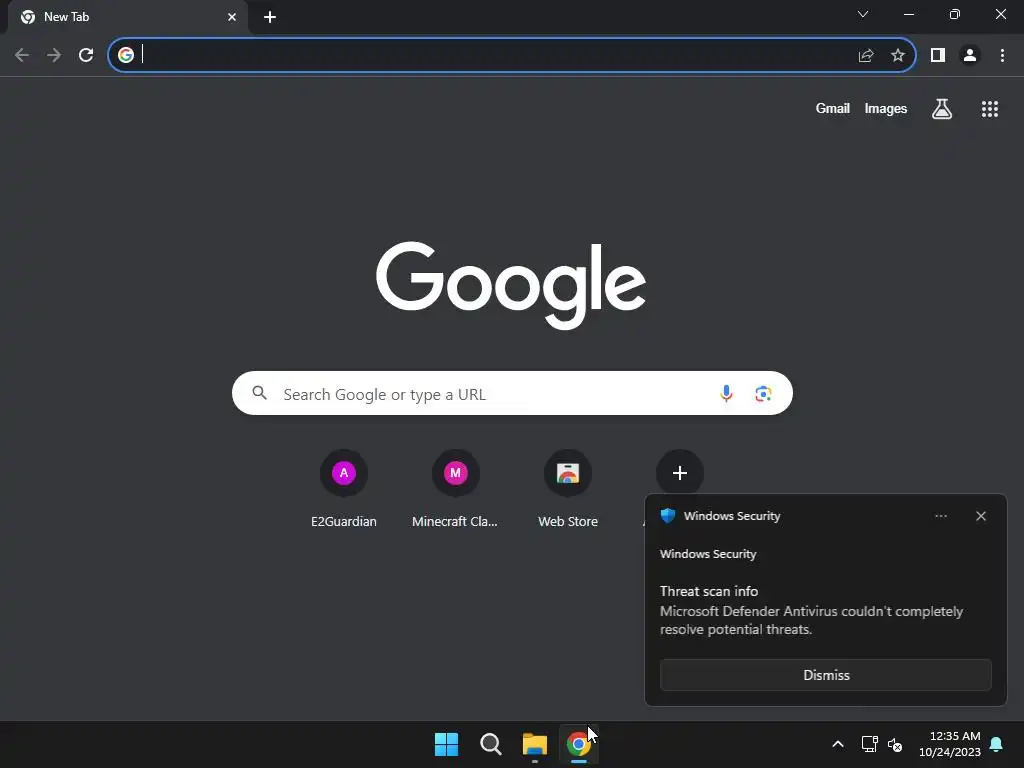Open the notification bell in tray

pyautogui.click(x=997, y=744)
